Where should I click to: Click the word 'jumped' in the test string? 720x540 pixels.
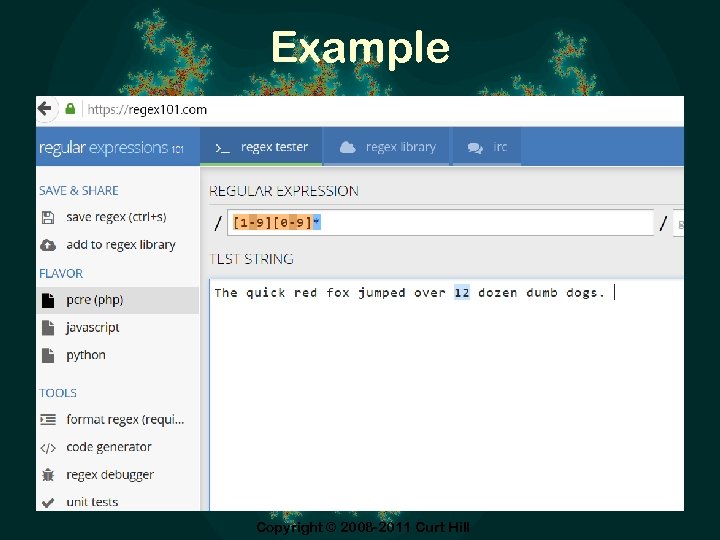click(x=382, y=293)
